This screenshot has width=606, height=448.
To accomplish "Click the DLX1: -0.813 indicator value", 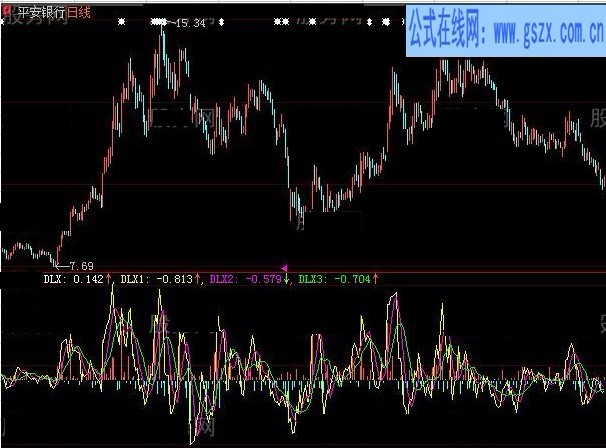I will tap(157, 279).
